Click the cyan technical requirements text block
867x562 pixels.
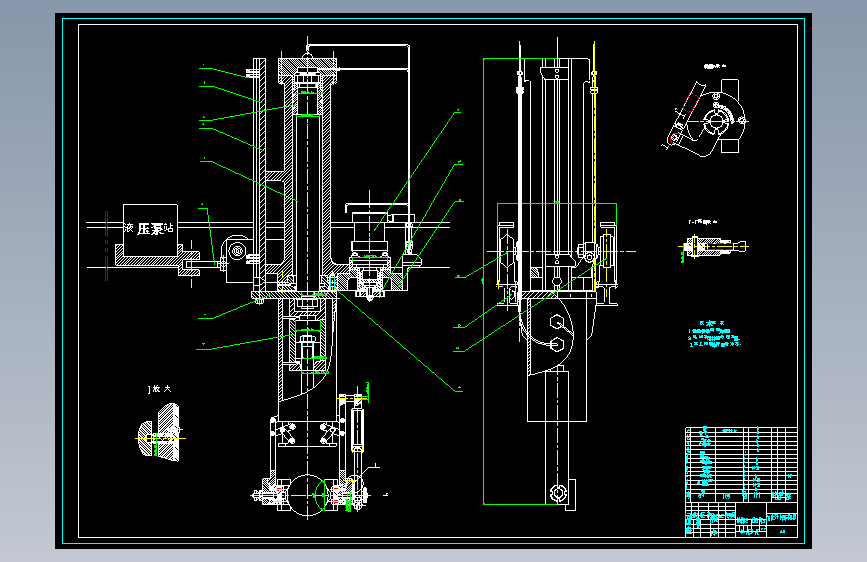pos(714,335)
